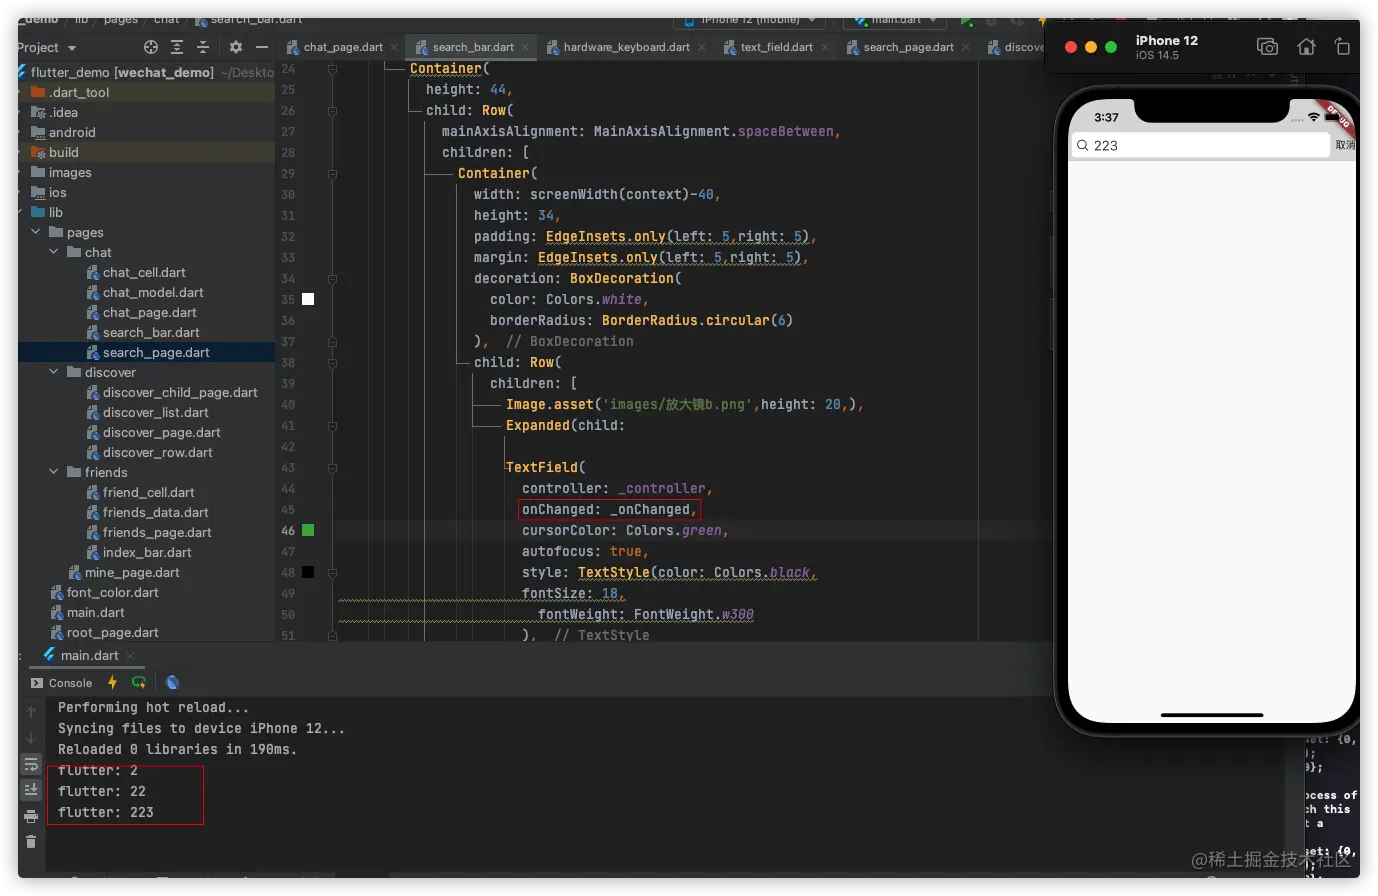Open main.dart run configuration dropdown

click(896, 20)
